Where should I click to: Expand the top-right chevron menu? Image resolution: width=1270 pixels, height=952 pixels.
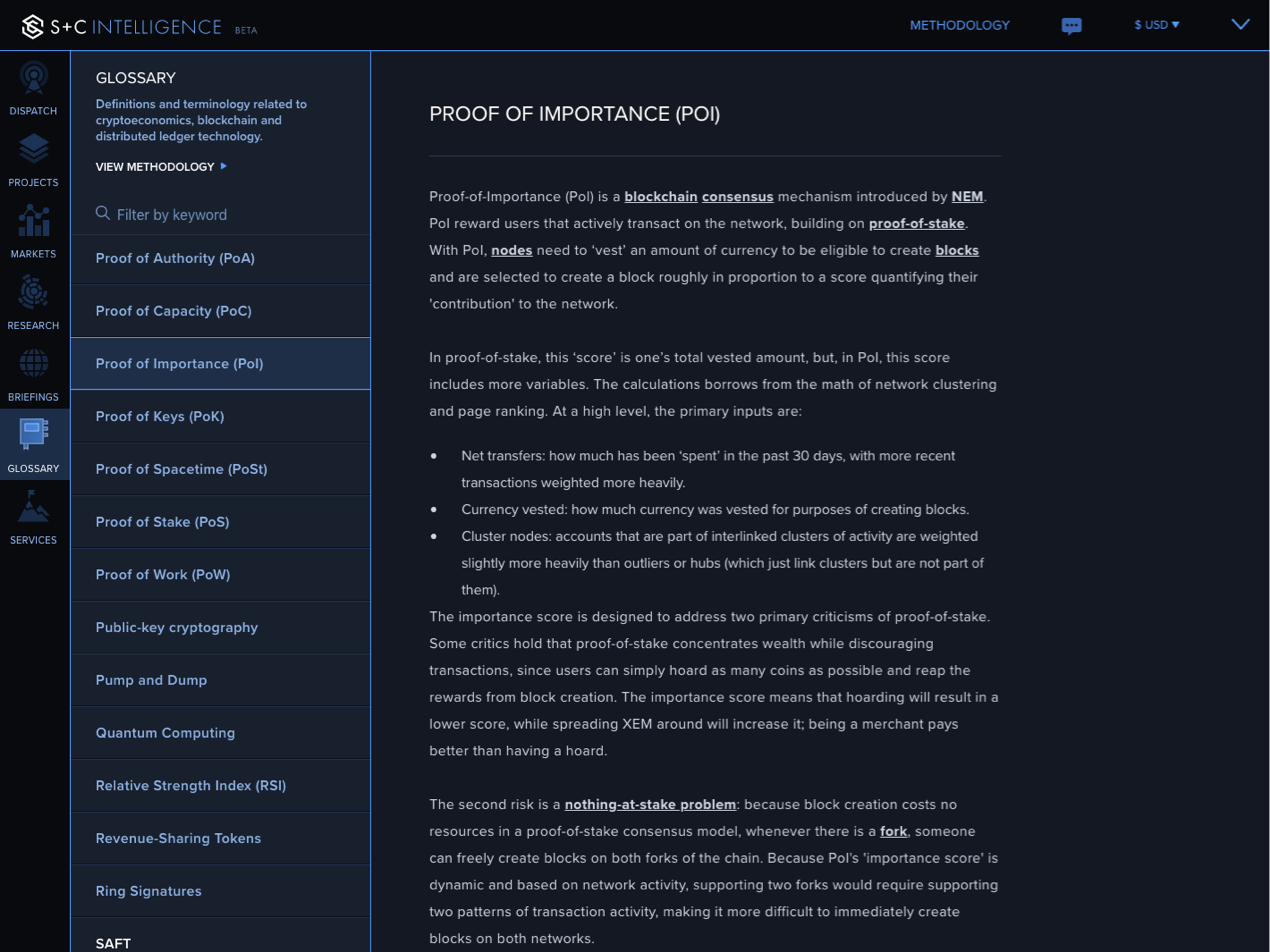1241,24
